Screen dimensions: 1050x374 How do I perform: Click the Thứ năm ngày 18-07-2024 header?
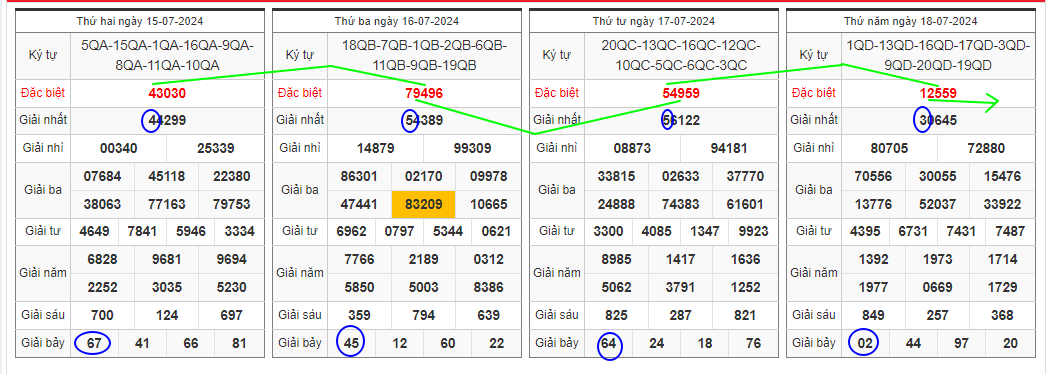tap(911, 21)
